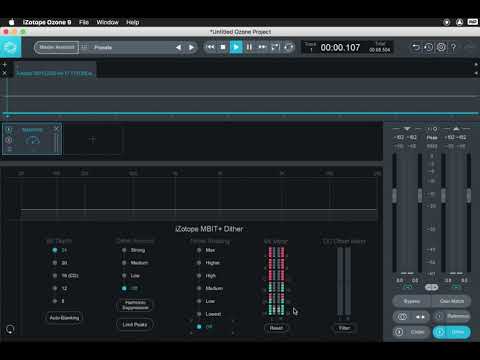Go to the previous preset arrow
Image resolution: width=480 pixels, height=360 pixels.
point(179,48)
